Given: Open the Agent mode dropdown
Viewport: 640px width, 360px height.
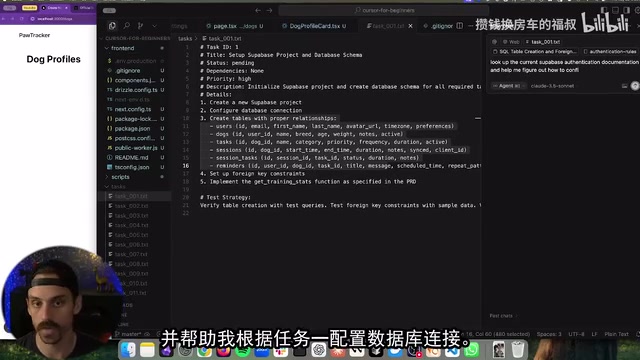Looking at the screenshot, I should tap(508, 86).
